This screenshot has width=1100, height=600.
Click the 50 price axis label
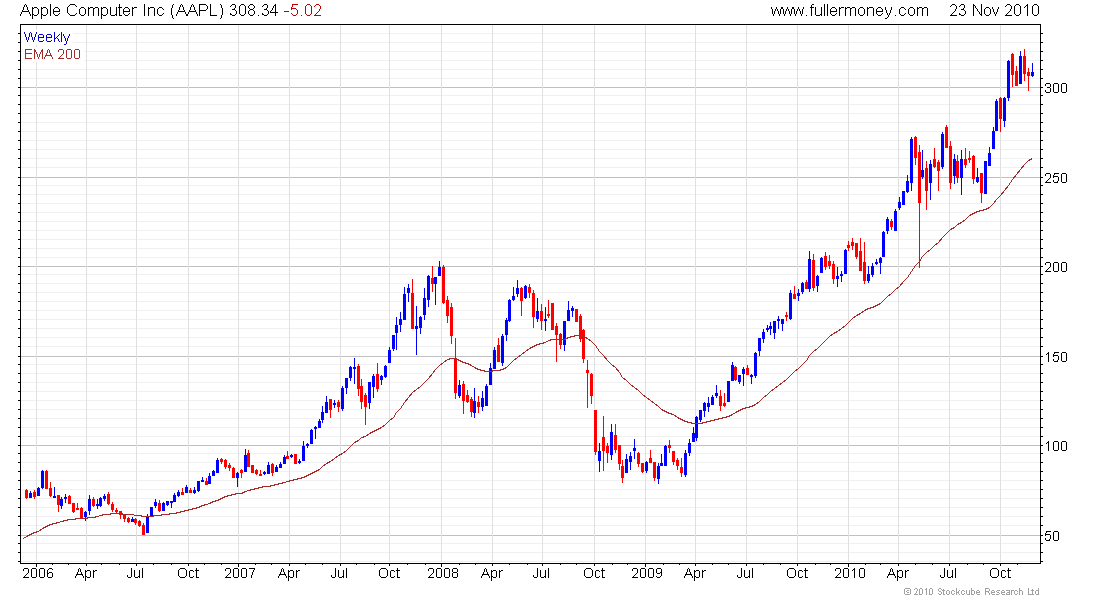point(1052,536)
